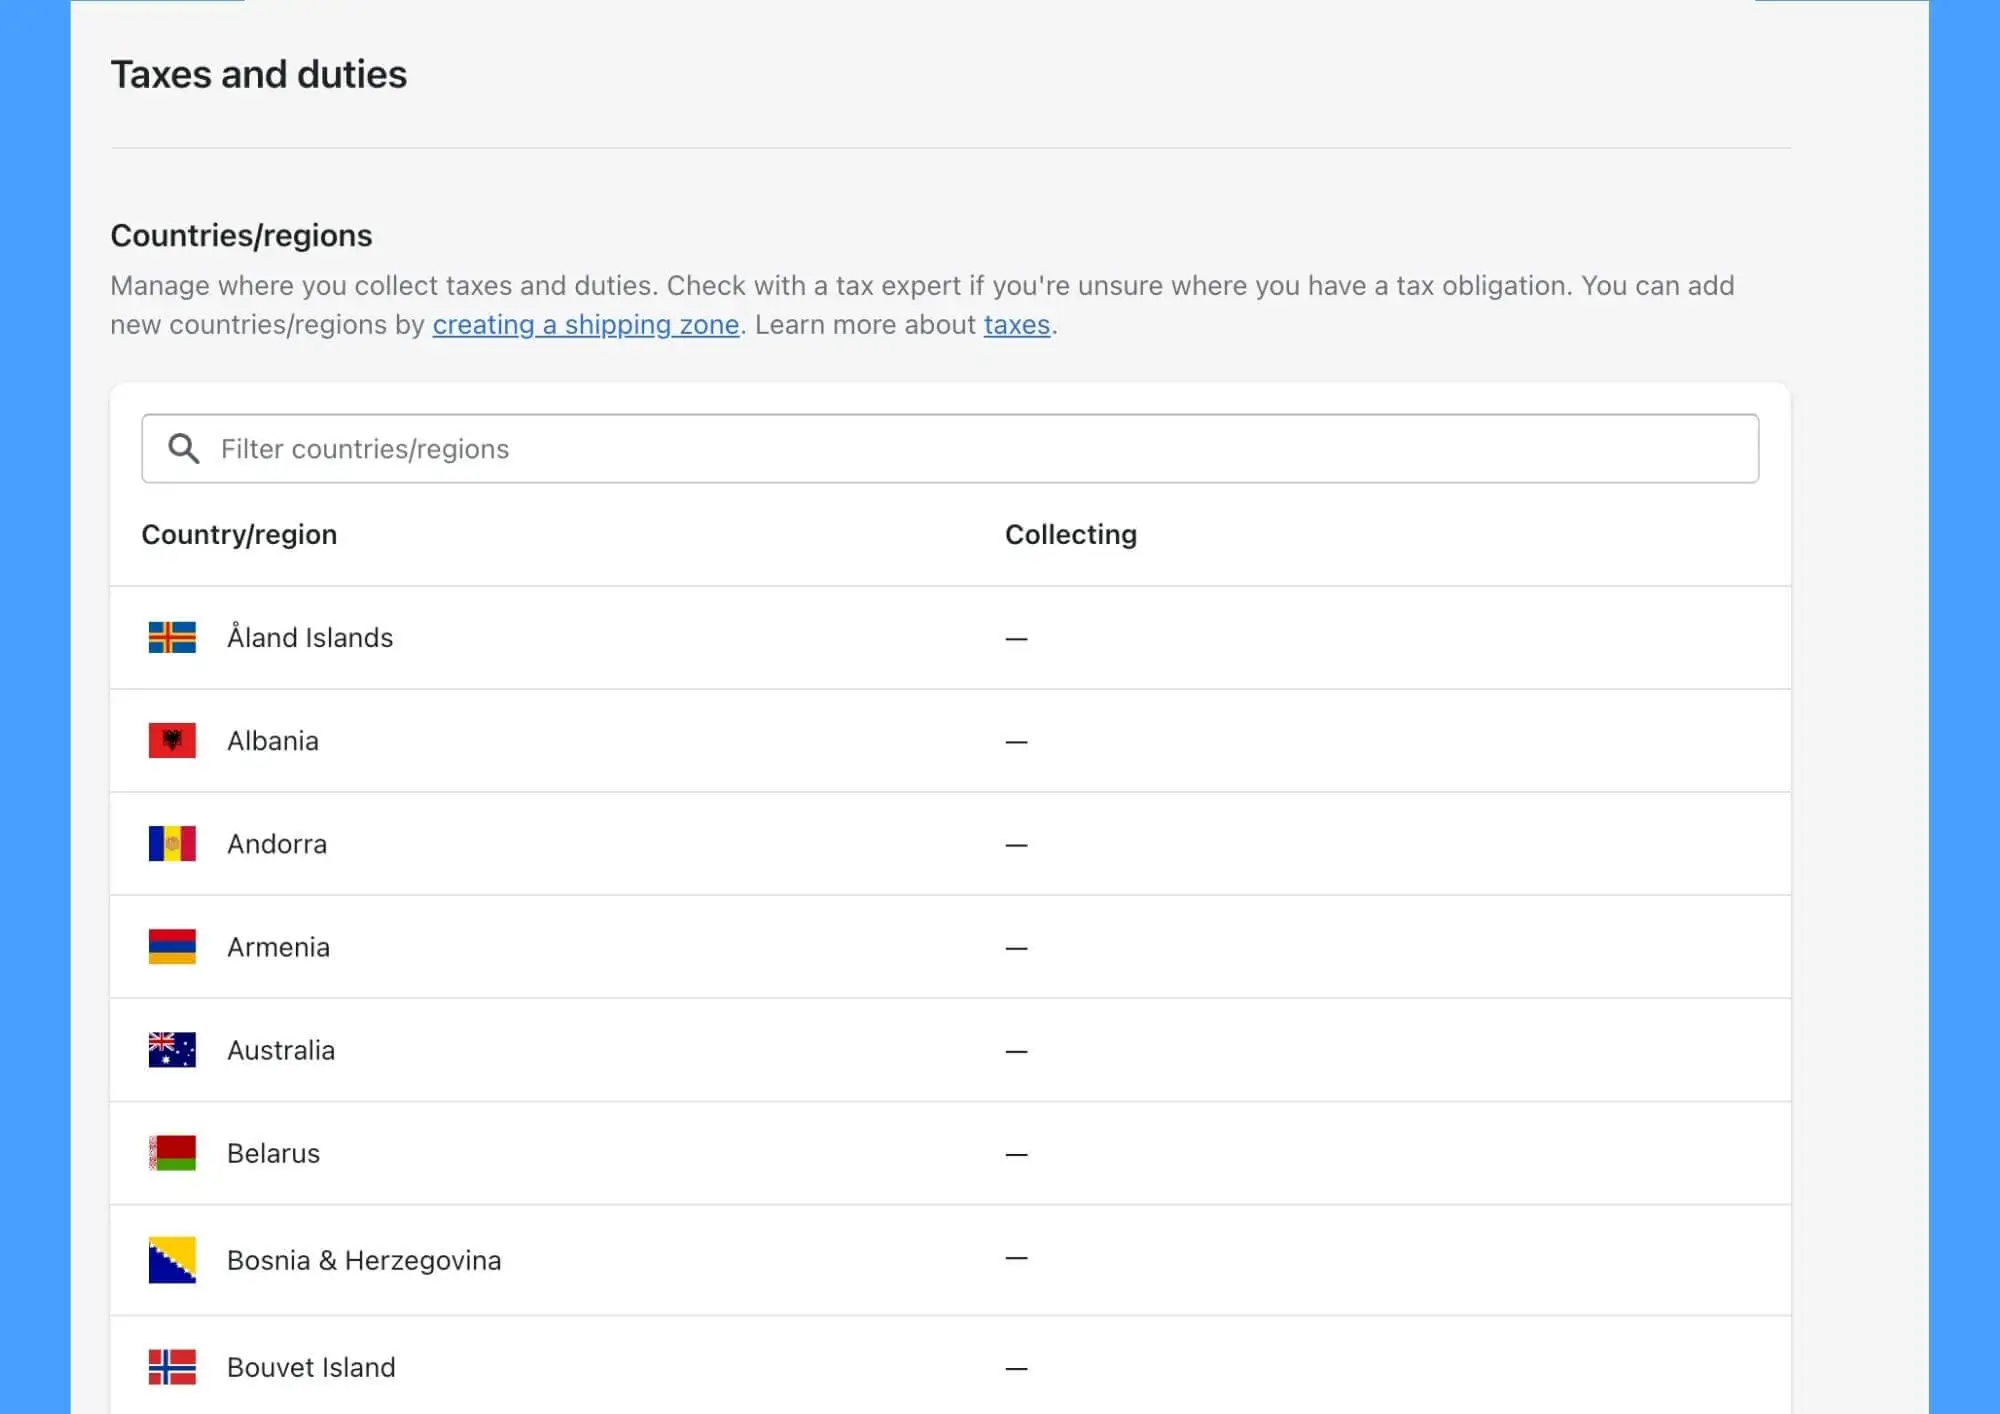The width and height of the screenshot is (2000, 1414).
Task: Select Bouvet Island row text
Action: [x=310, y=1367]
